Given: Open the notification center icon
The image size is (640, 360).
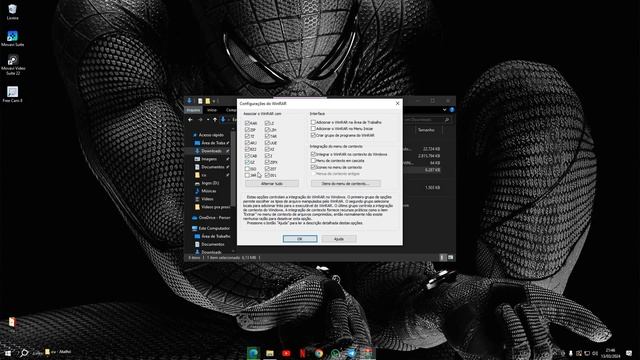Looking at the screenshot, I should click(629, 353).
